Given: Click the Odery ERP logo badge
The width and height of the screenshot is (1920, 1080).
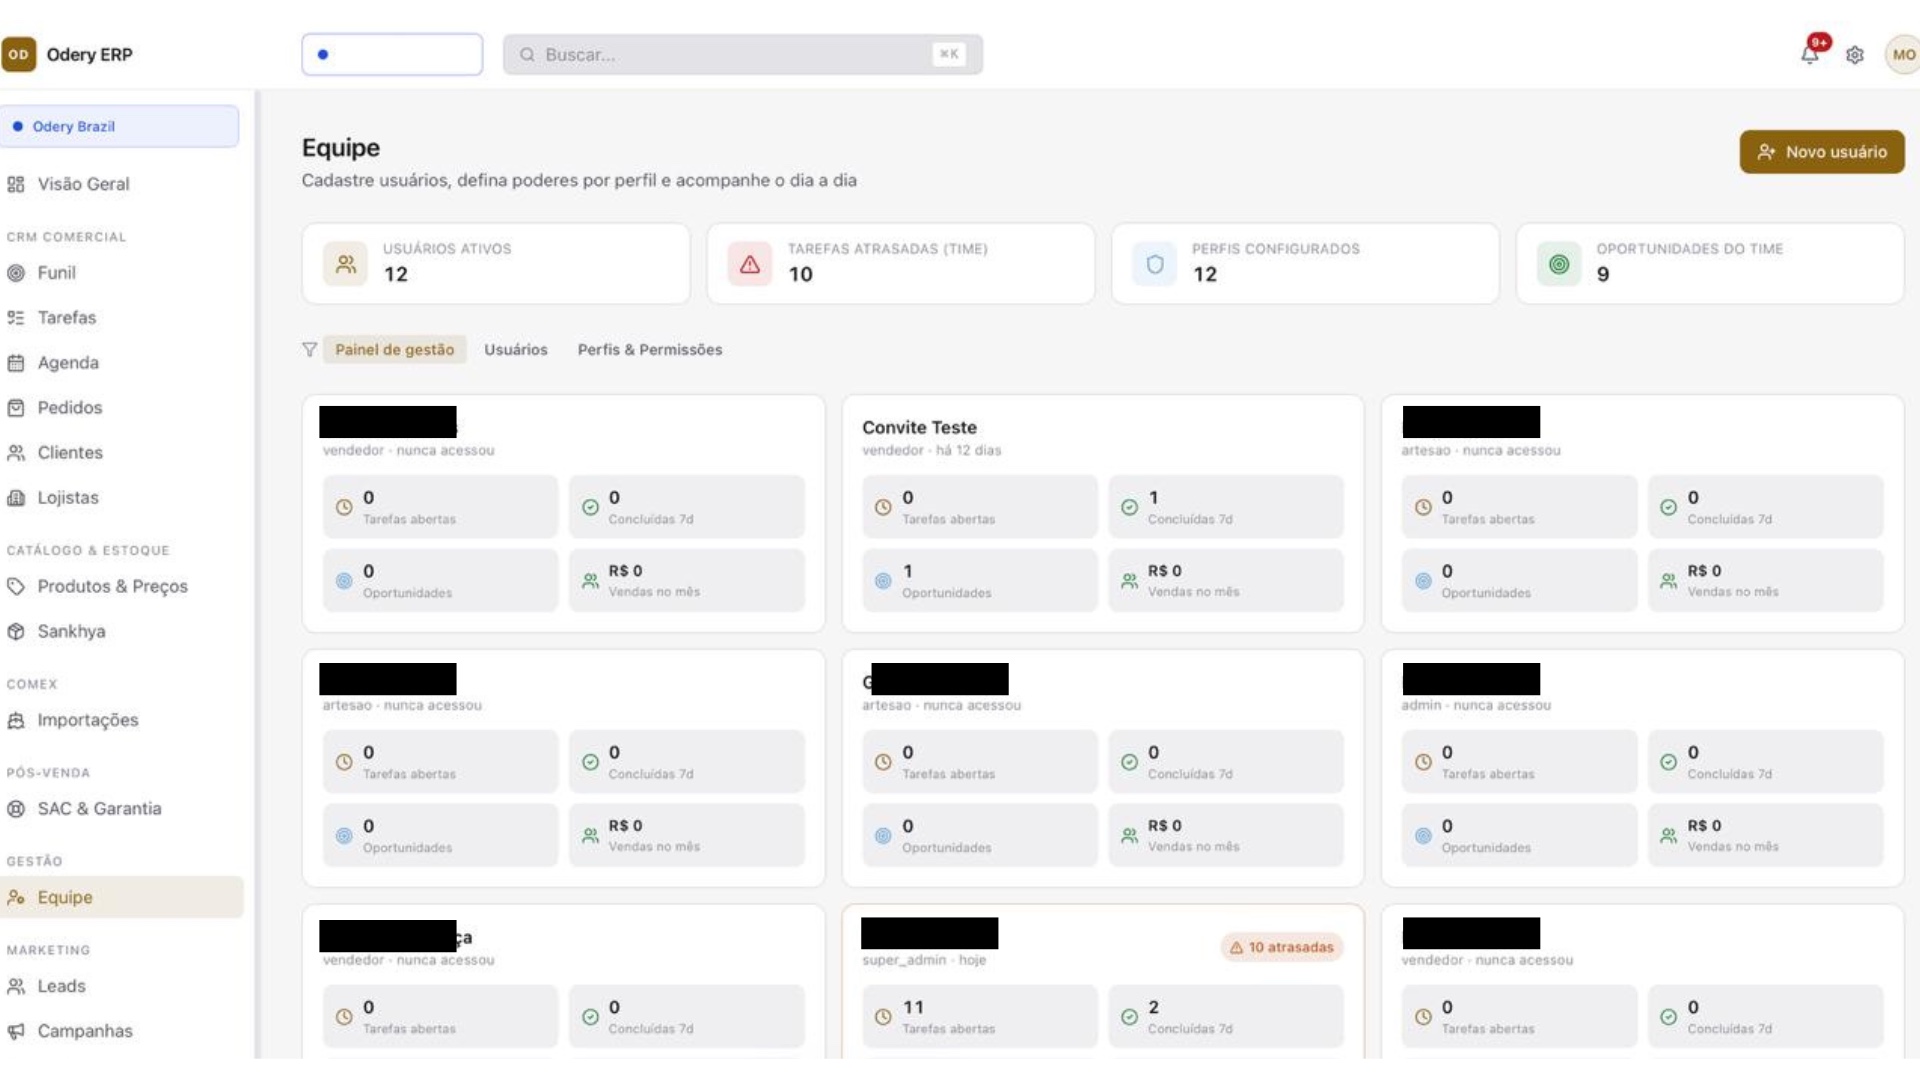Looking at the screenshot, I should pos(18,54).
